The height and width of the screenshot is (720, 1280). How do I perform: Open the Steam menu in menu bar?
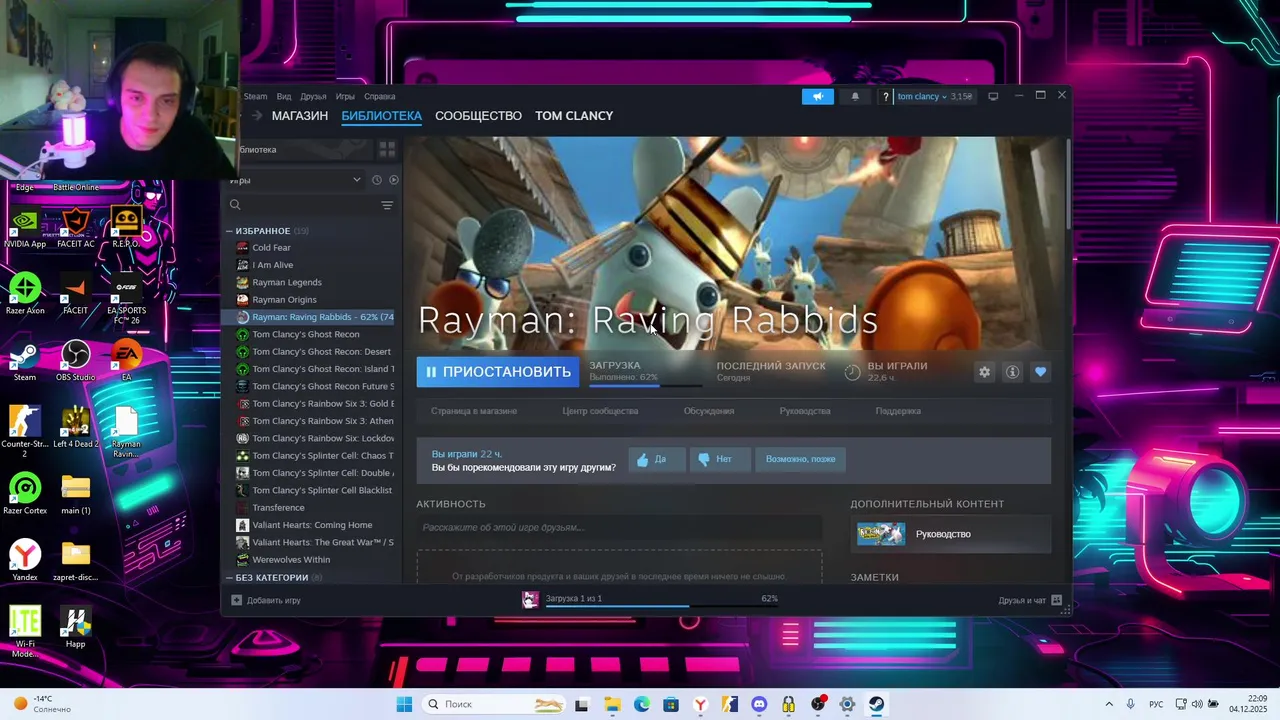(x=256, y=97)
